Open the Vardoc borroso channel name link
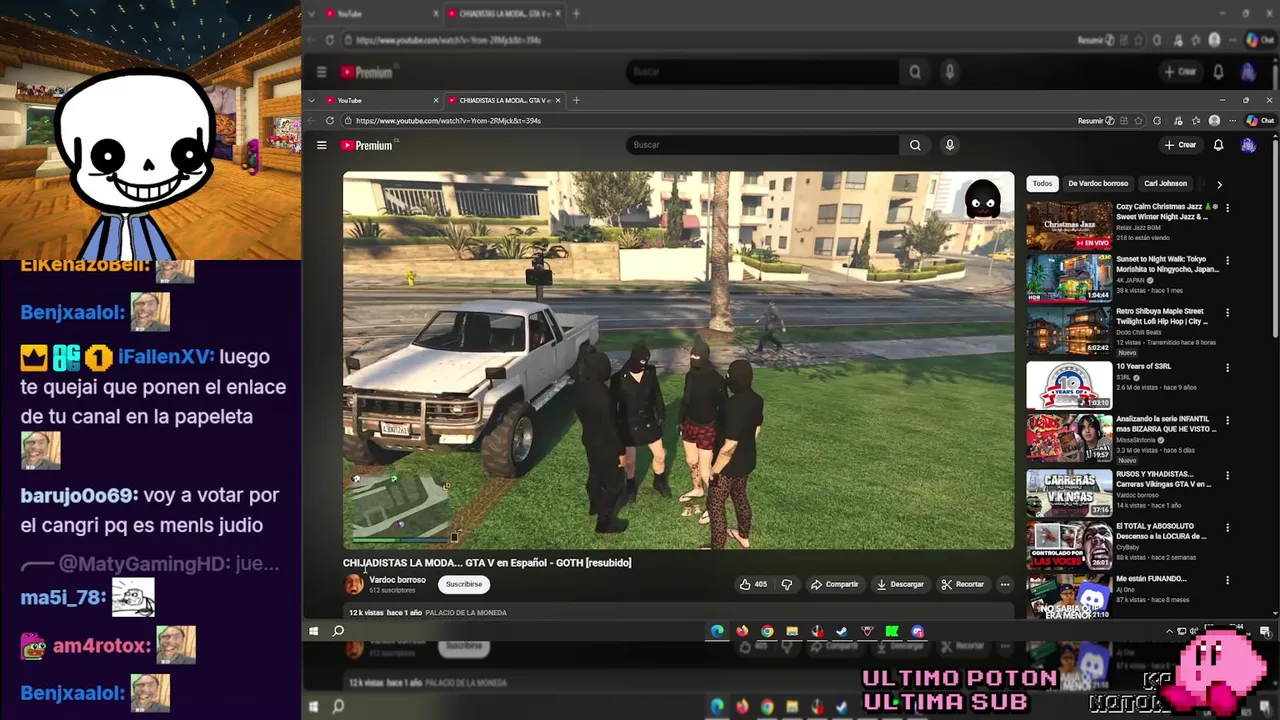The width and height of the screenshot is (1280, 720). pyautogui.click(x=397, y=580)
